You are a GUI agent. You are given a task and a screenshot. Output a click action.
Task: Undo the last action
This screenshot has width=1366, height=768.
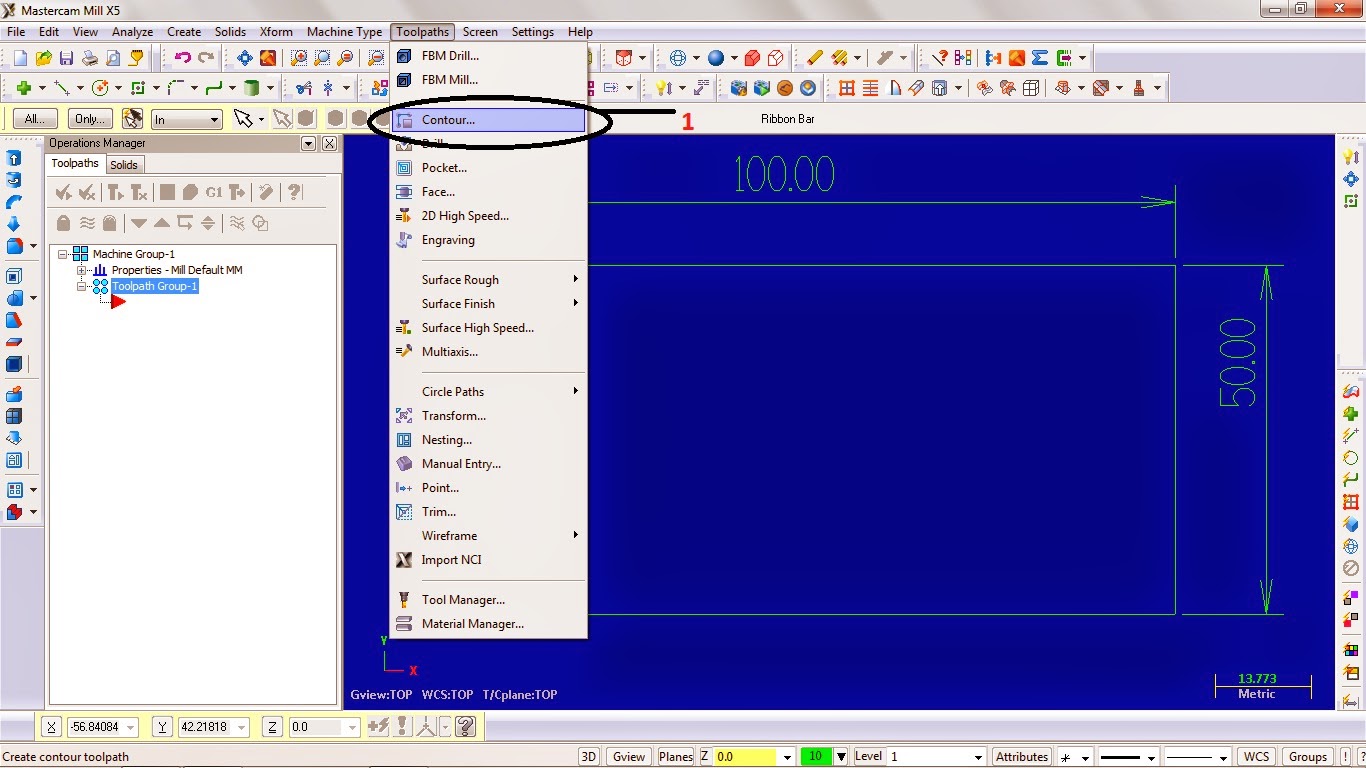click(182, 58)
